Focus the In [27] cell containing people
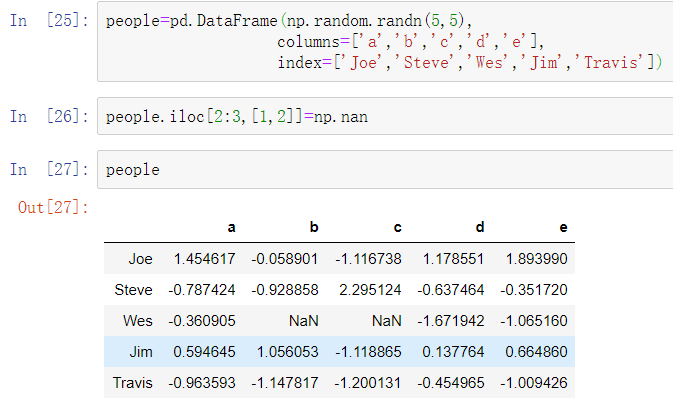The image size is (673, 400). tap(385, 170)
